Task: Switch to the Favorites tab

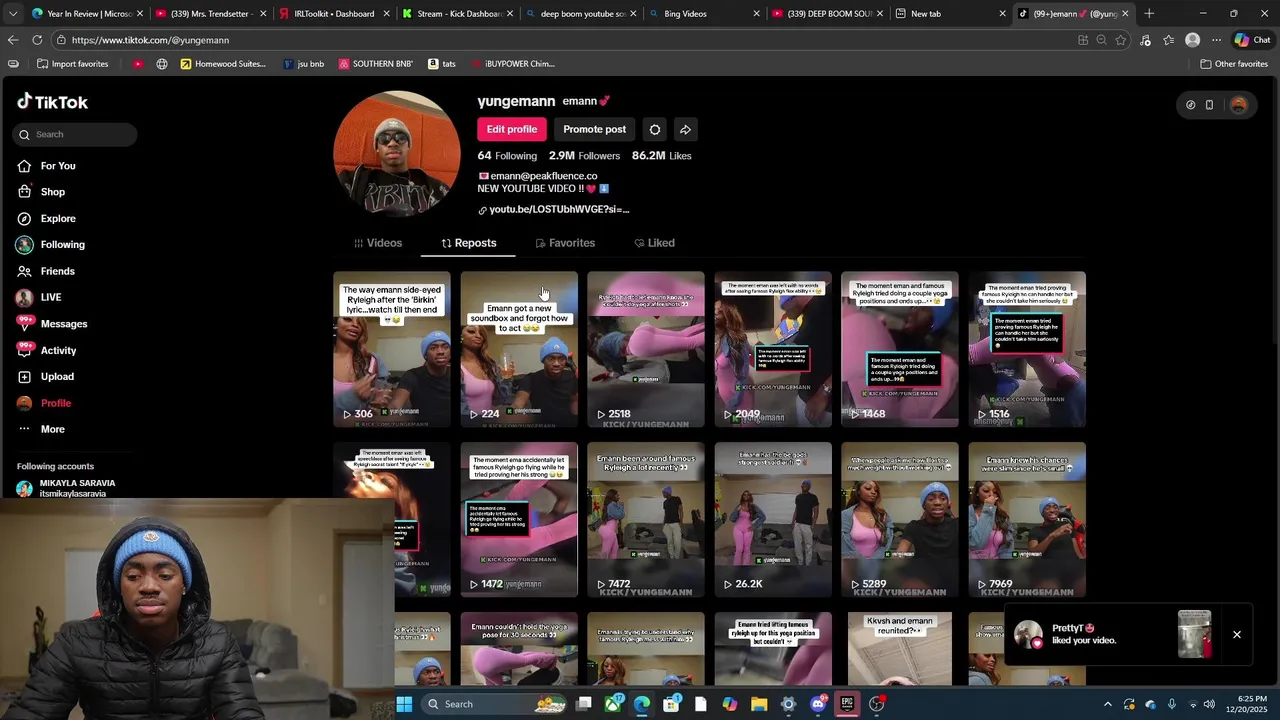Action: [x=565, y=243]
